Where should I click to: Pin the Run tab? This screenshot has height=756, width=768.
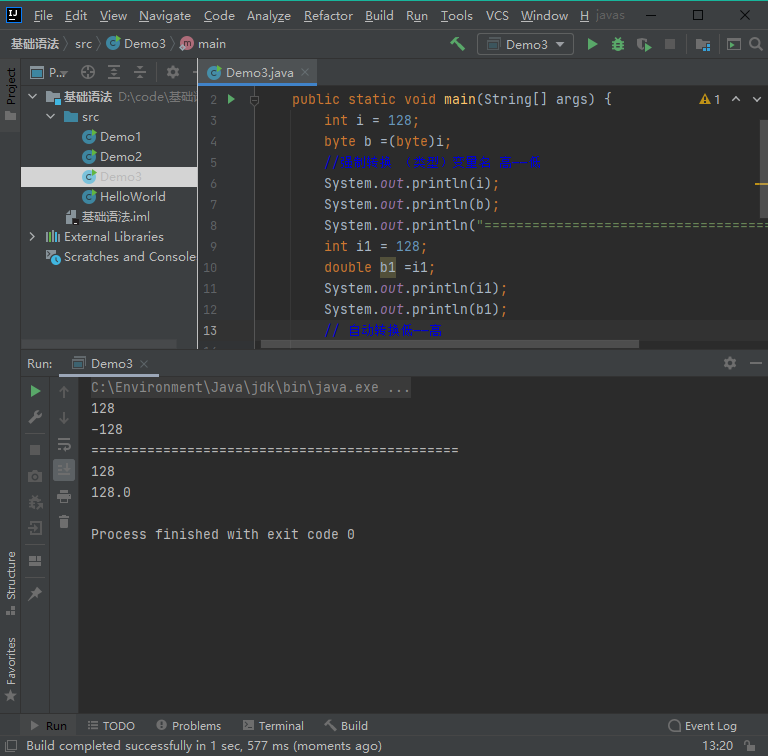click(x=35, y=593)
